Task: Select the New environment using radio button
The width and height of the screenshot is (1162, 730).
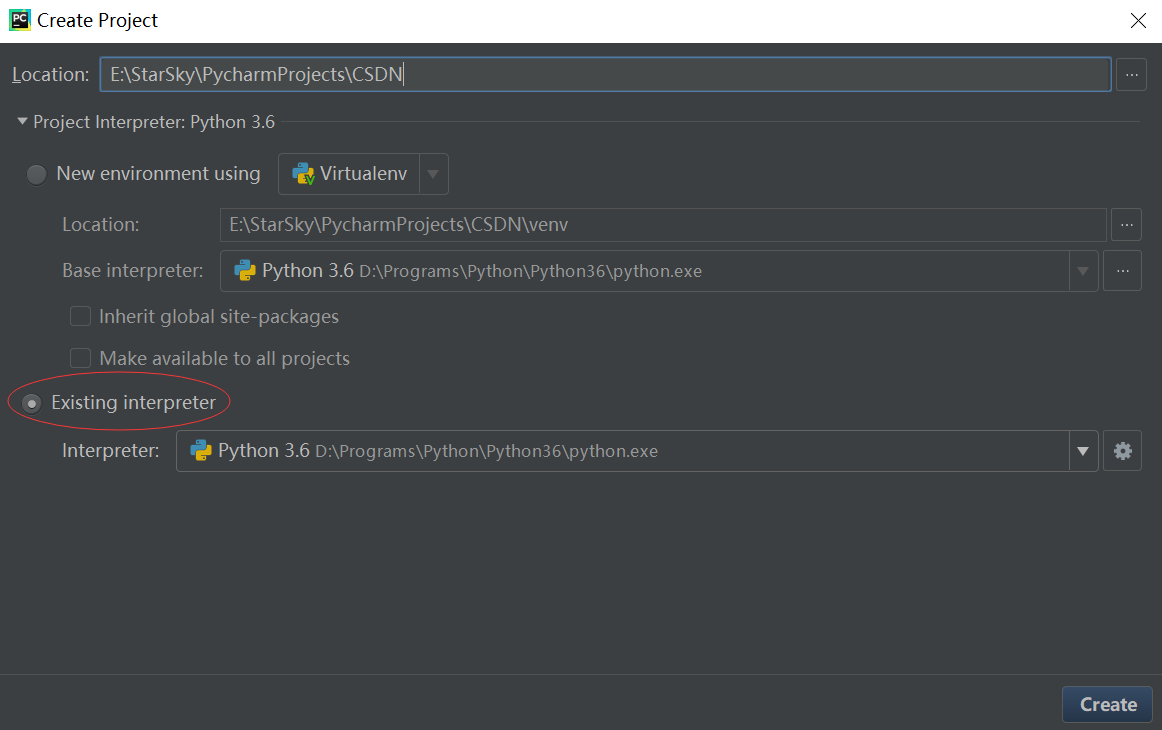Action: click(x=36, y=174)
